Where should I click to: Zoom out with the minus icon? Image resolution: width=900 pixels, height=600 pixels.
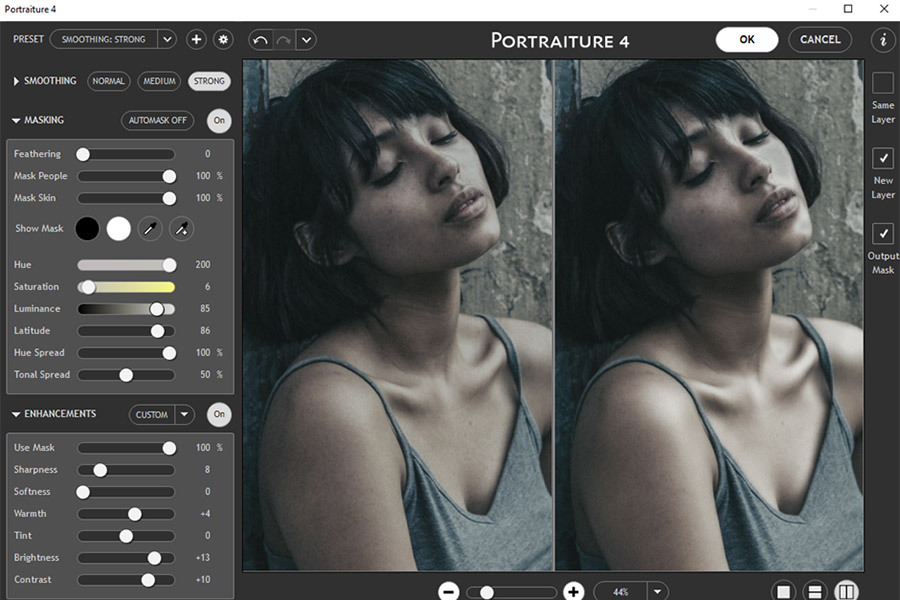[x=448, y=591]
